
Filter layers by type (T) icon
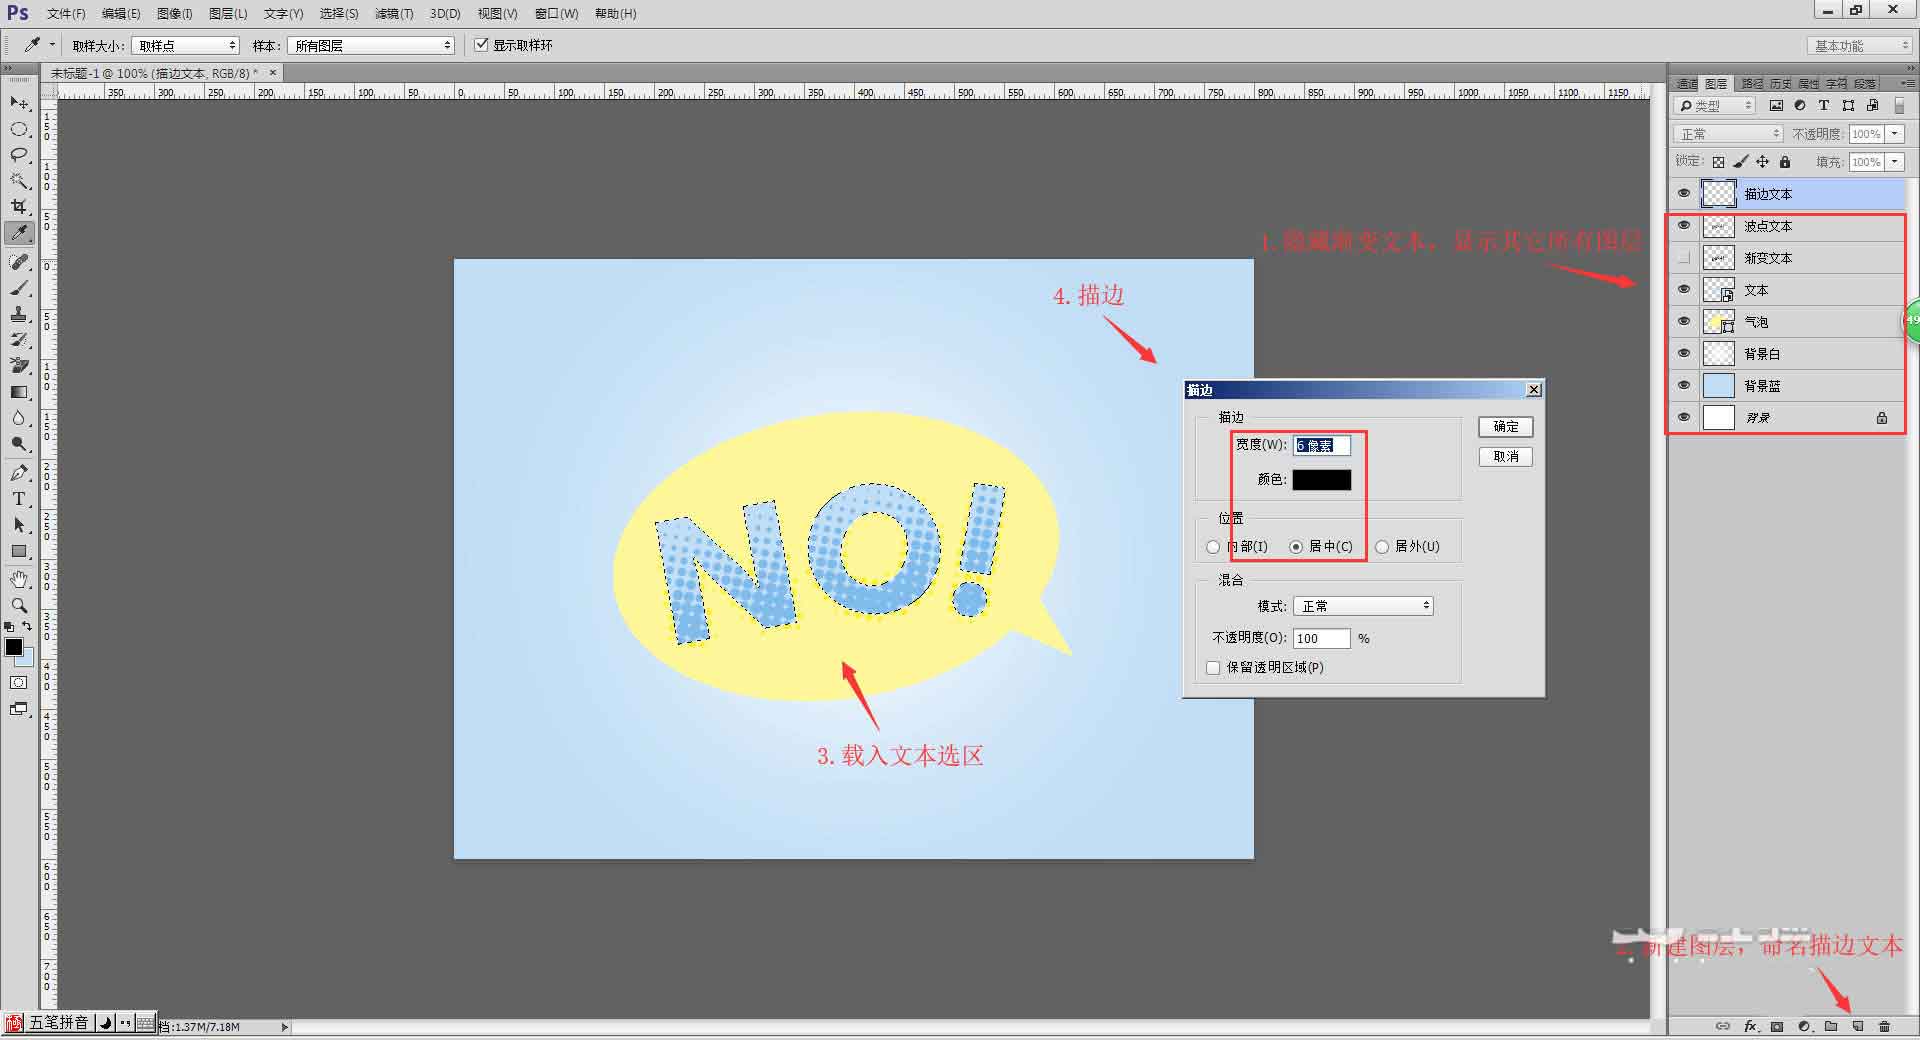point(1824,105)
